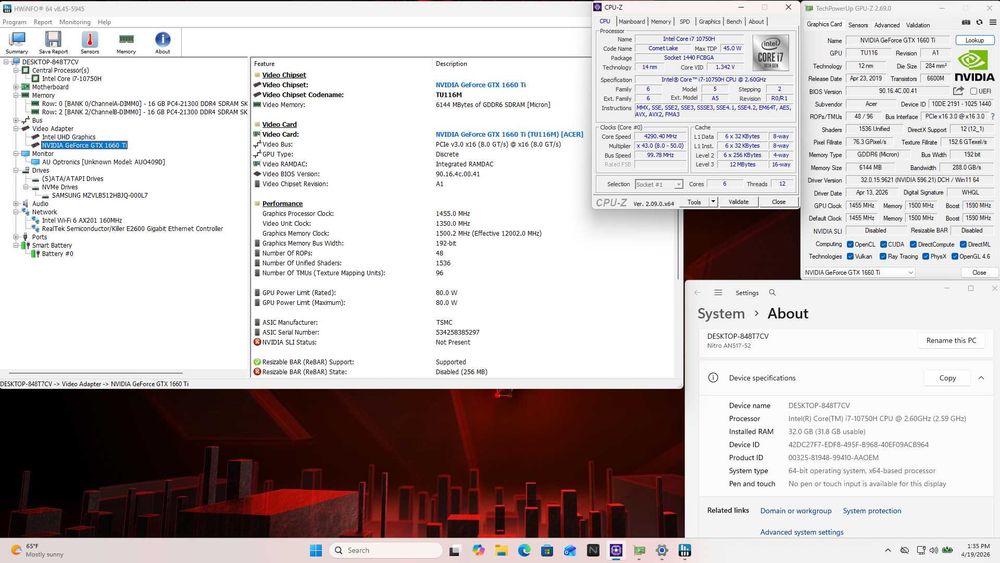The height and width of the screenshot is (563, 1000).
Task: Click the BIOS export share icon in GPU-Z
Action: [958, 91]
